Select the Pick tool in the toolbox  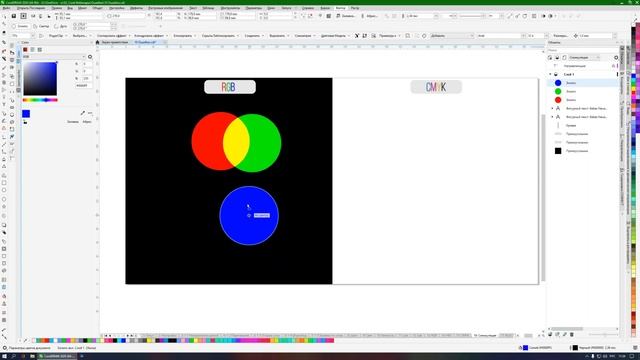(x=4, y=16)
